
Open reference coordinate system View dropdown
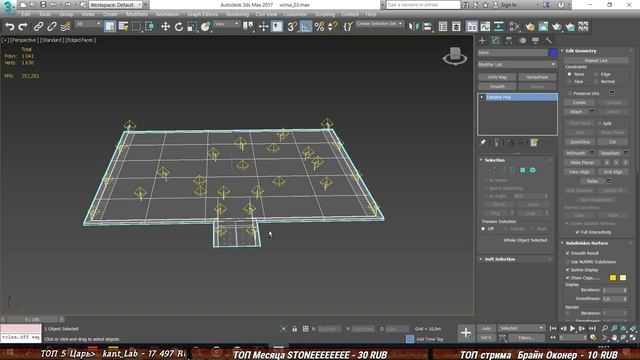(x=227, y=24)
